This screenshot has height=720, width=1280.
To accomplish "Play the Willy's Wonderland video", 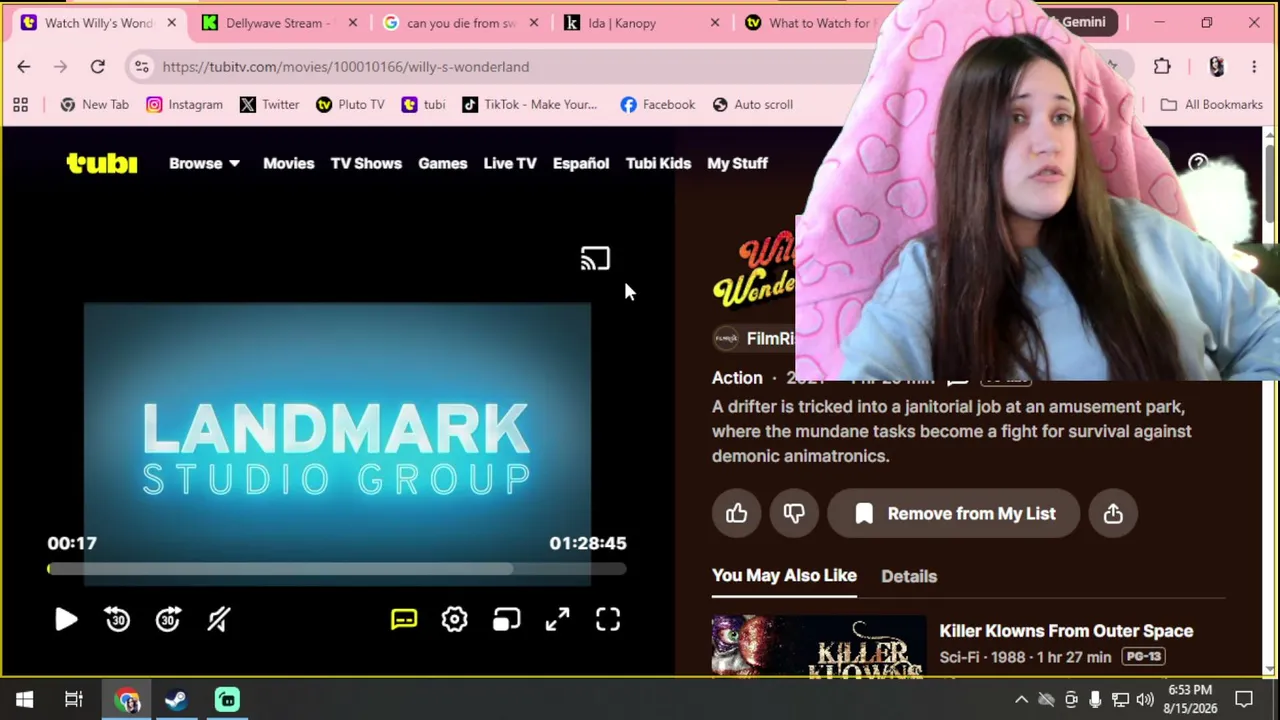I will pos(66,620).
